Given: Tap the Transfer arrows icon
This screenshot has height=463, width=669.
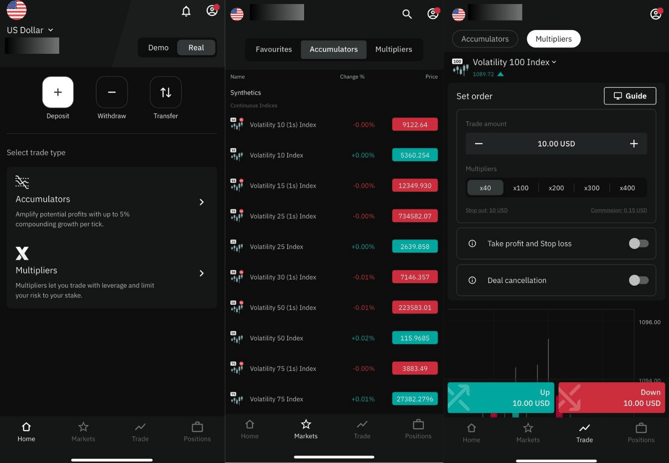Looking at the screenshot, I should pos(166,92).
